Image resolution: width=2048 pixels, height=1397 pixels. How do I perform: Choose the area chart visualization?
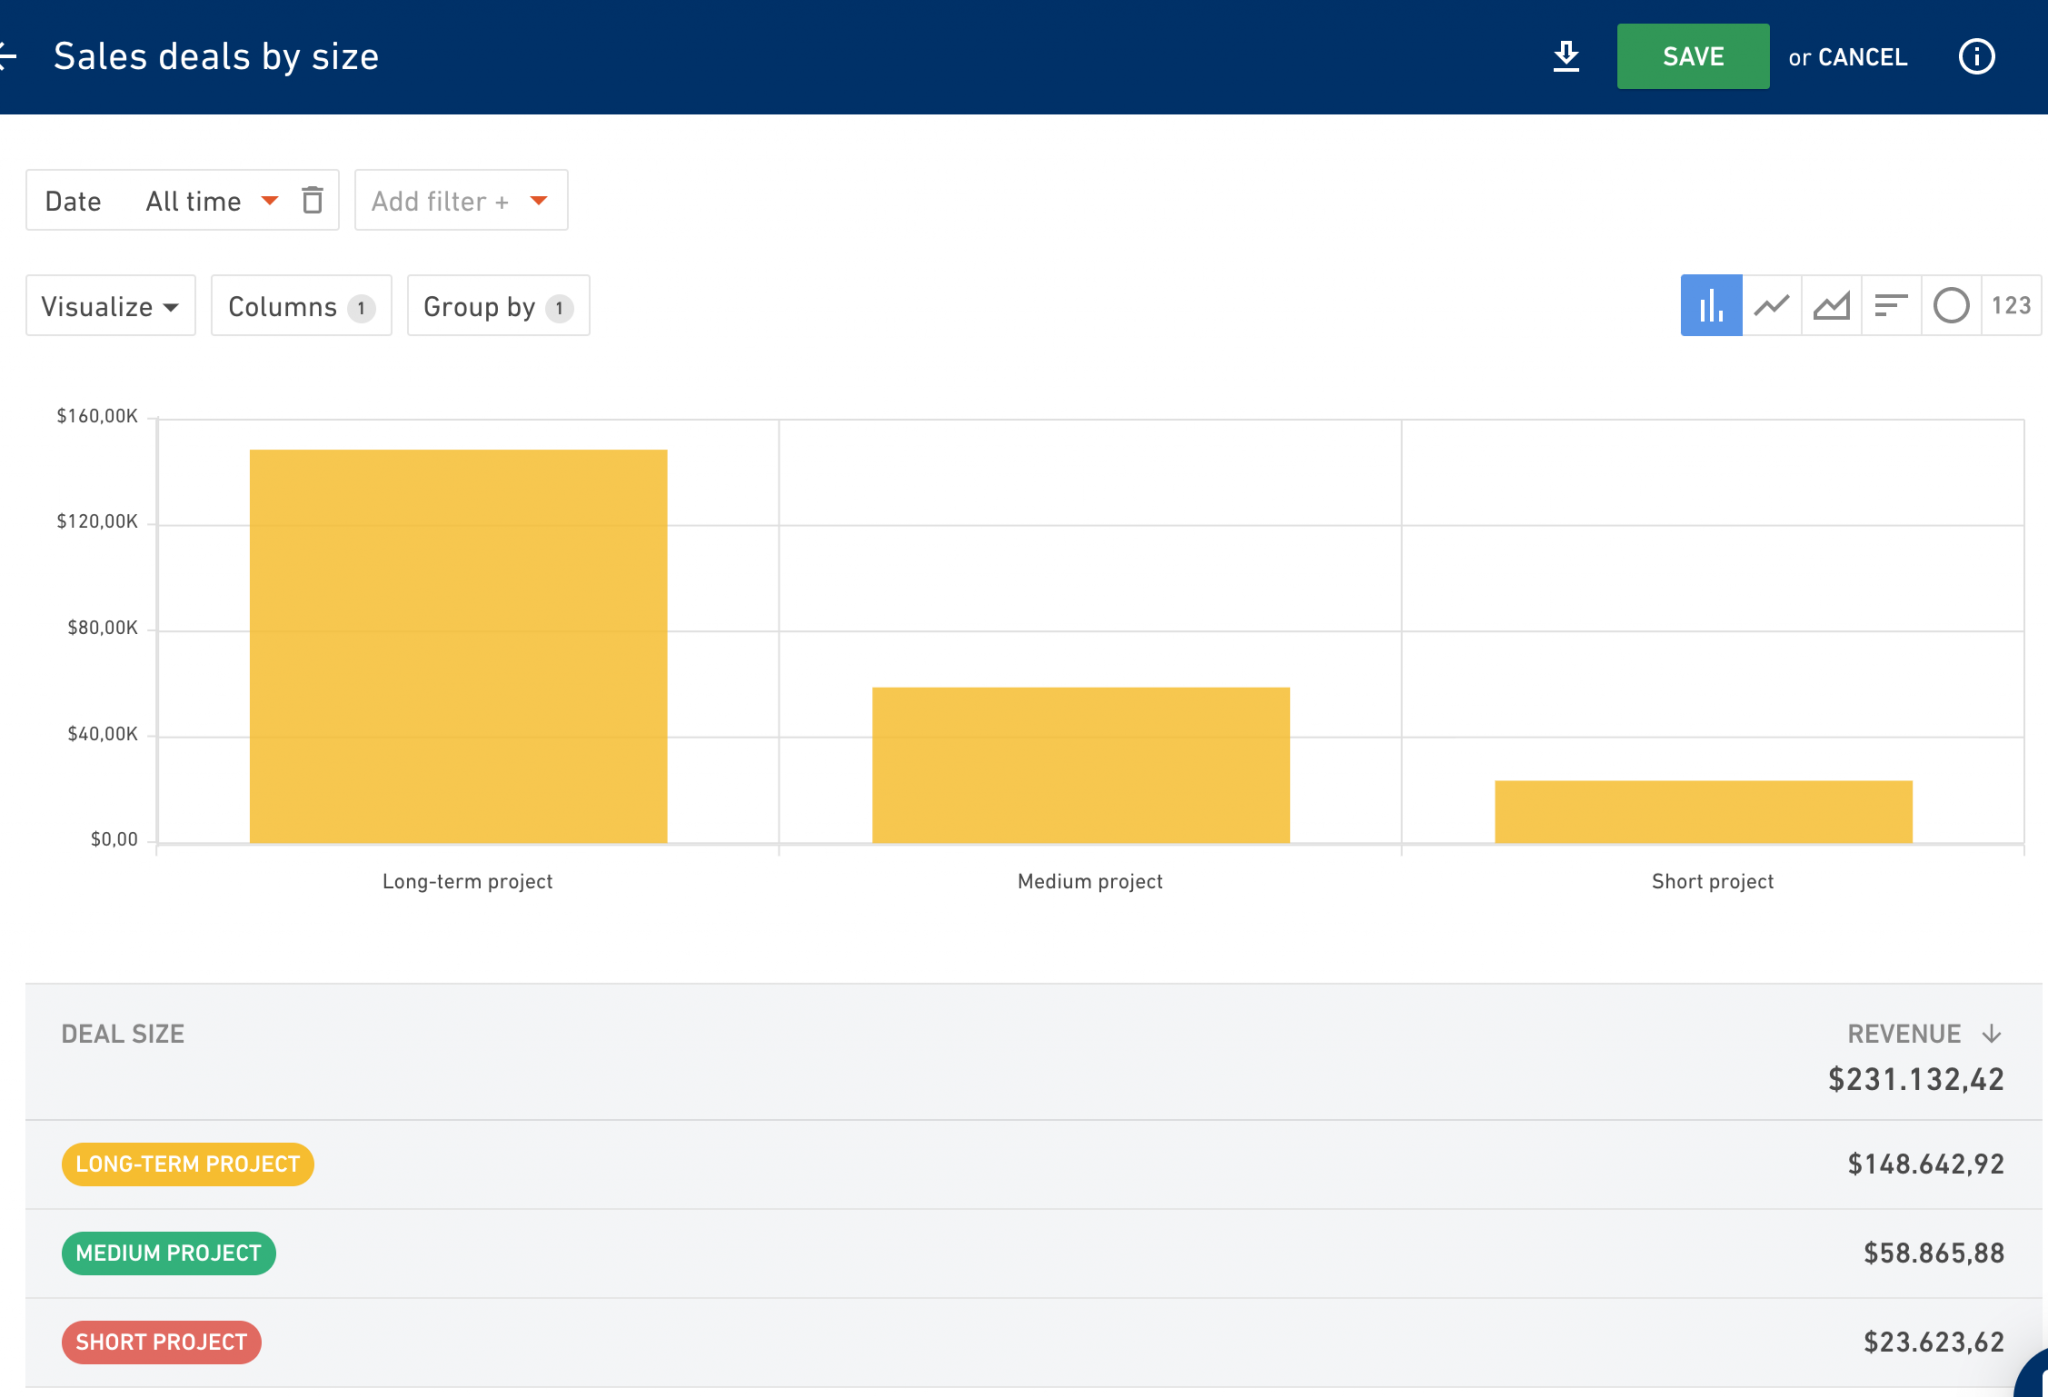[x=1831, y=305]
